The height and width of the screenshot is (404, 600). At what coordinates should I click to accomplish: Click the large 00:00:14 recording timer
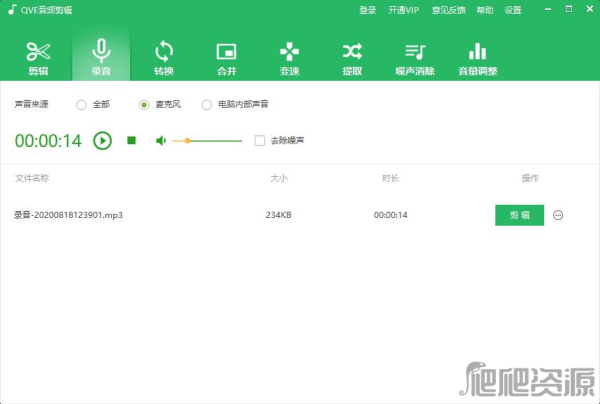(48, 141)
